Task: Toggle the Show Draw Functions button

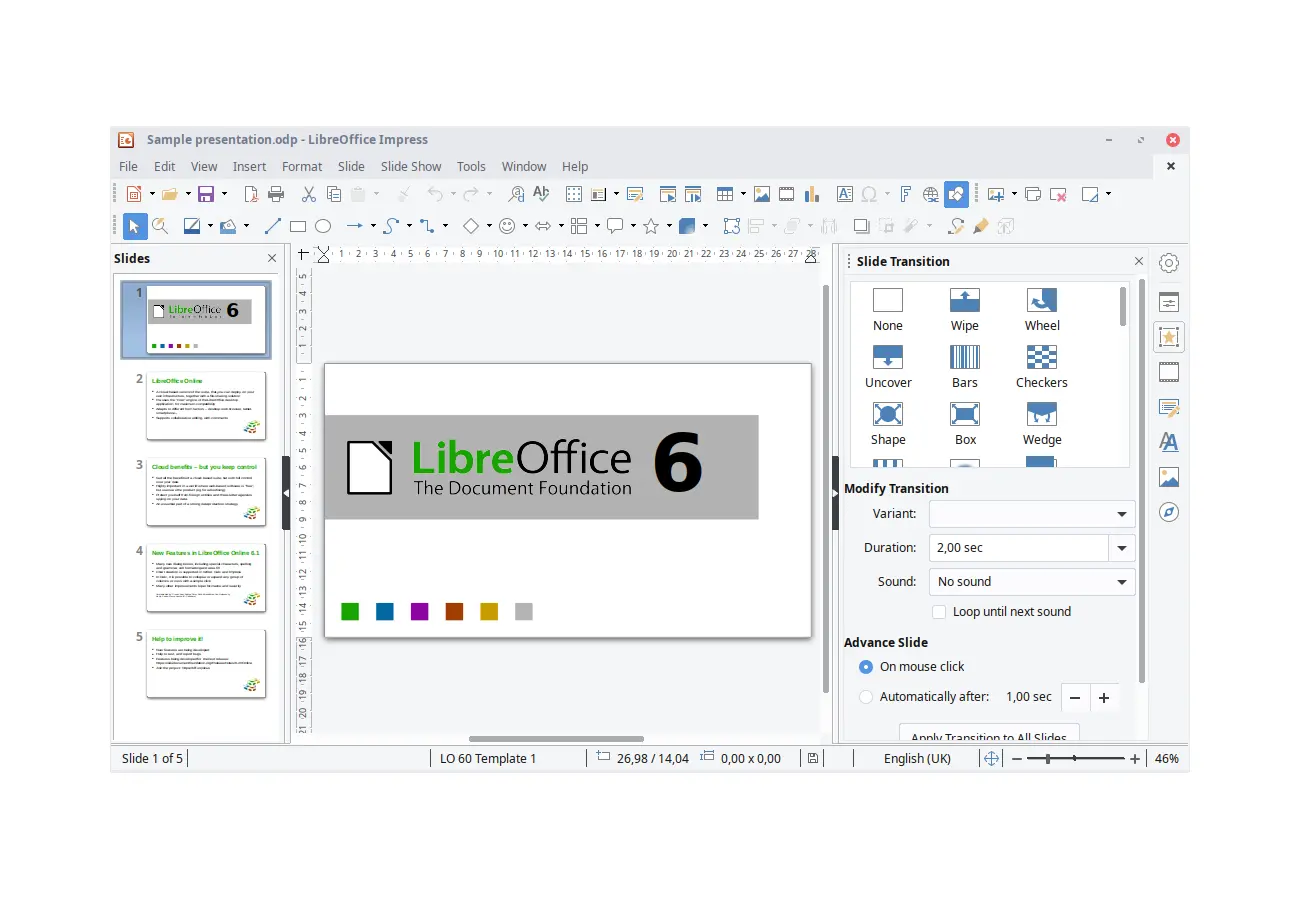Action: coord(956,194)
